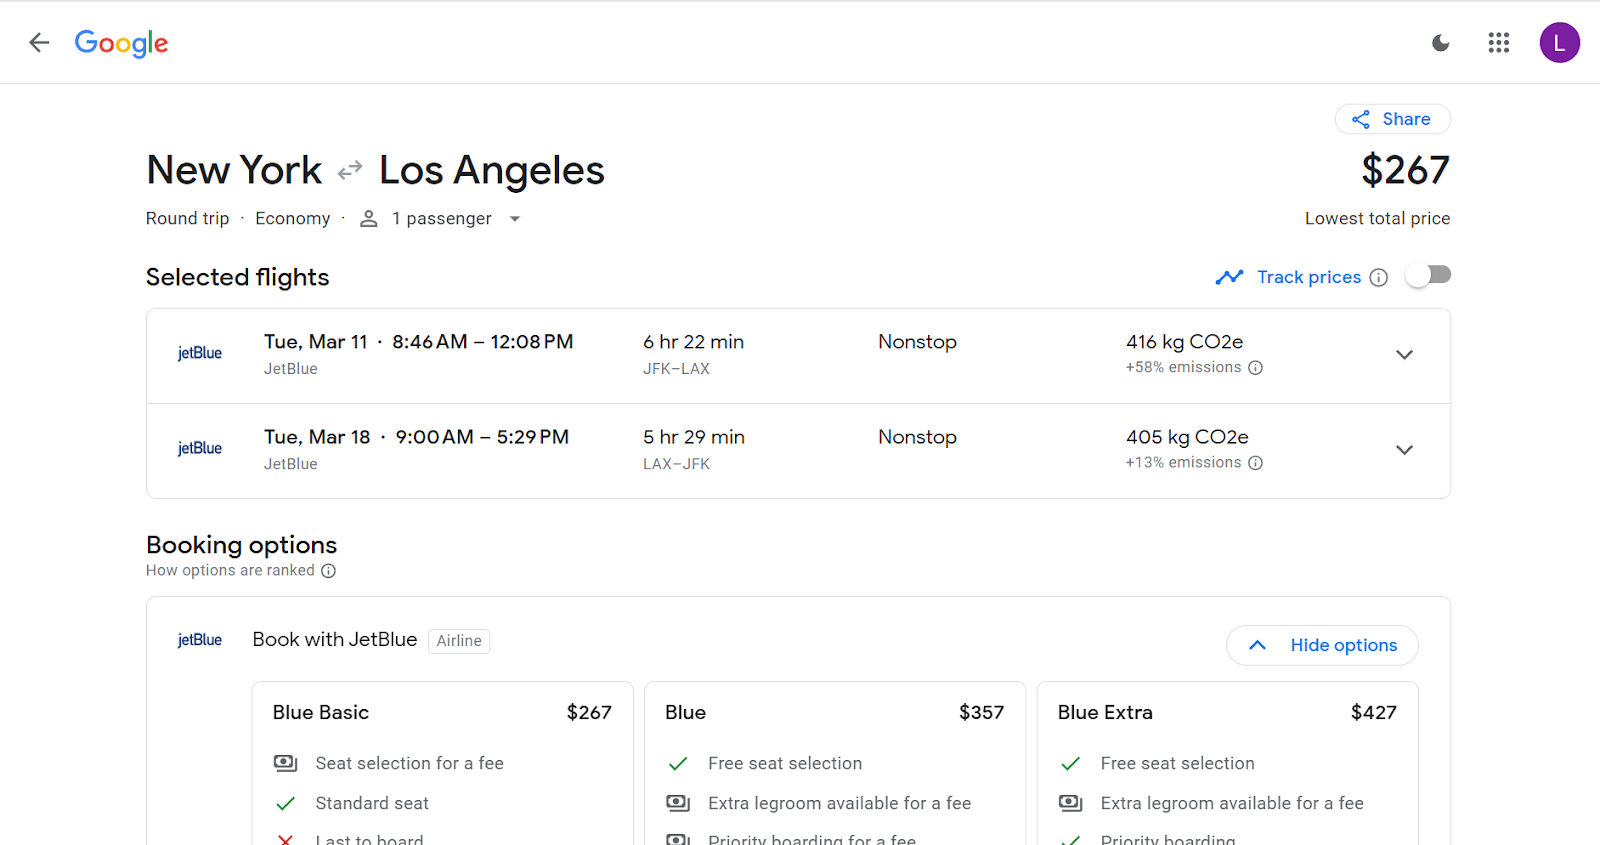Image resolution: width=1600 pixels, height=845 pixels.
Task: Expand the Tue, Mar 18 flight details
Action: (1404, 450)
